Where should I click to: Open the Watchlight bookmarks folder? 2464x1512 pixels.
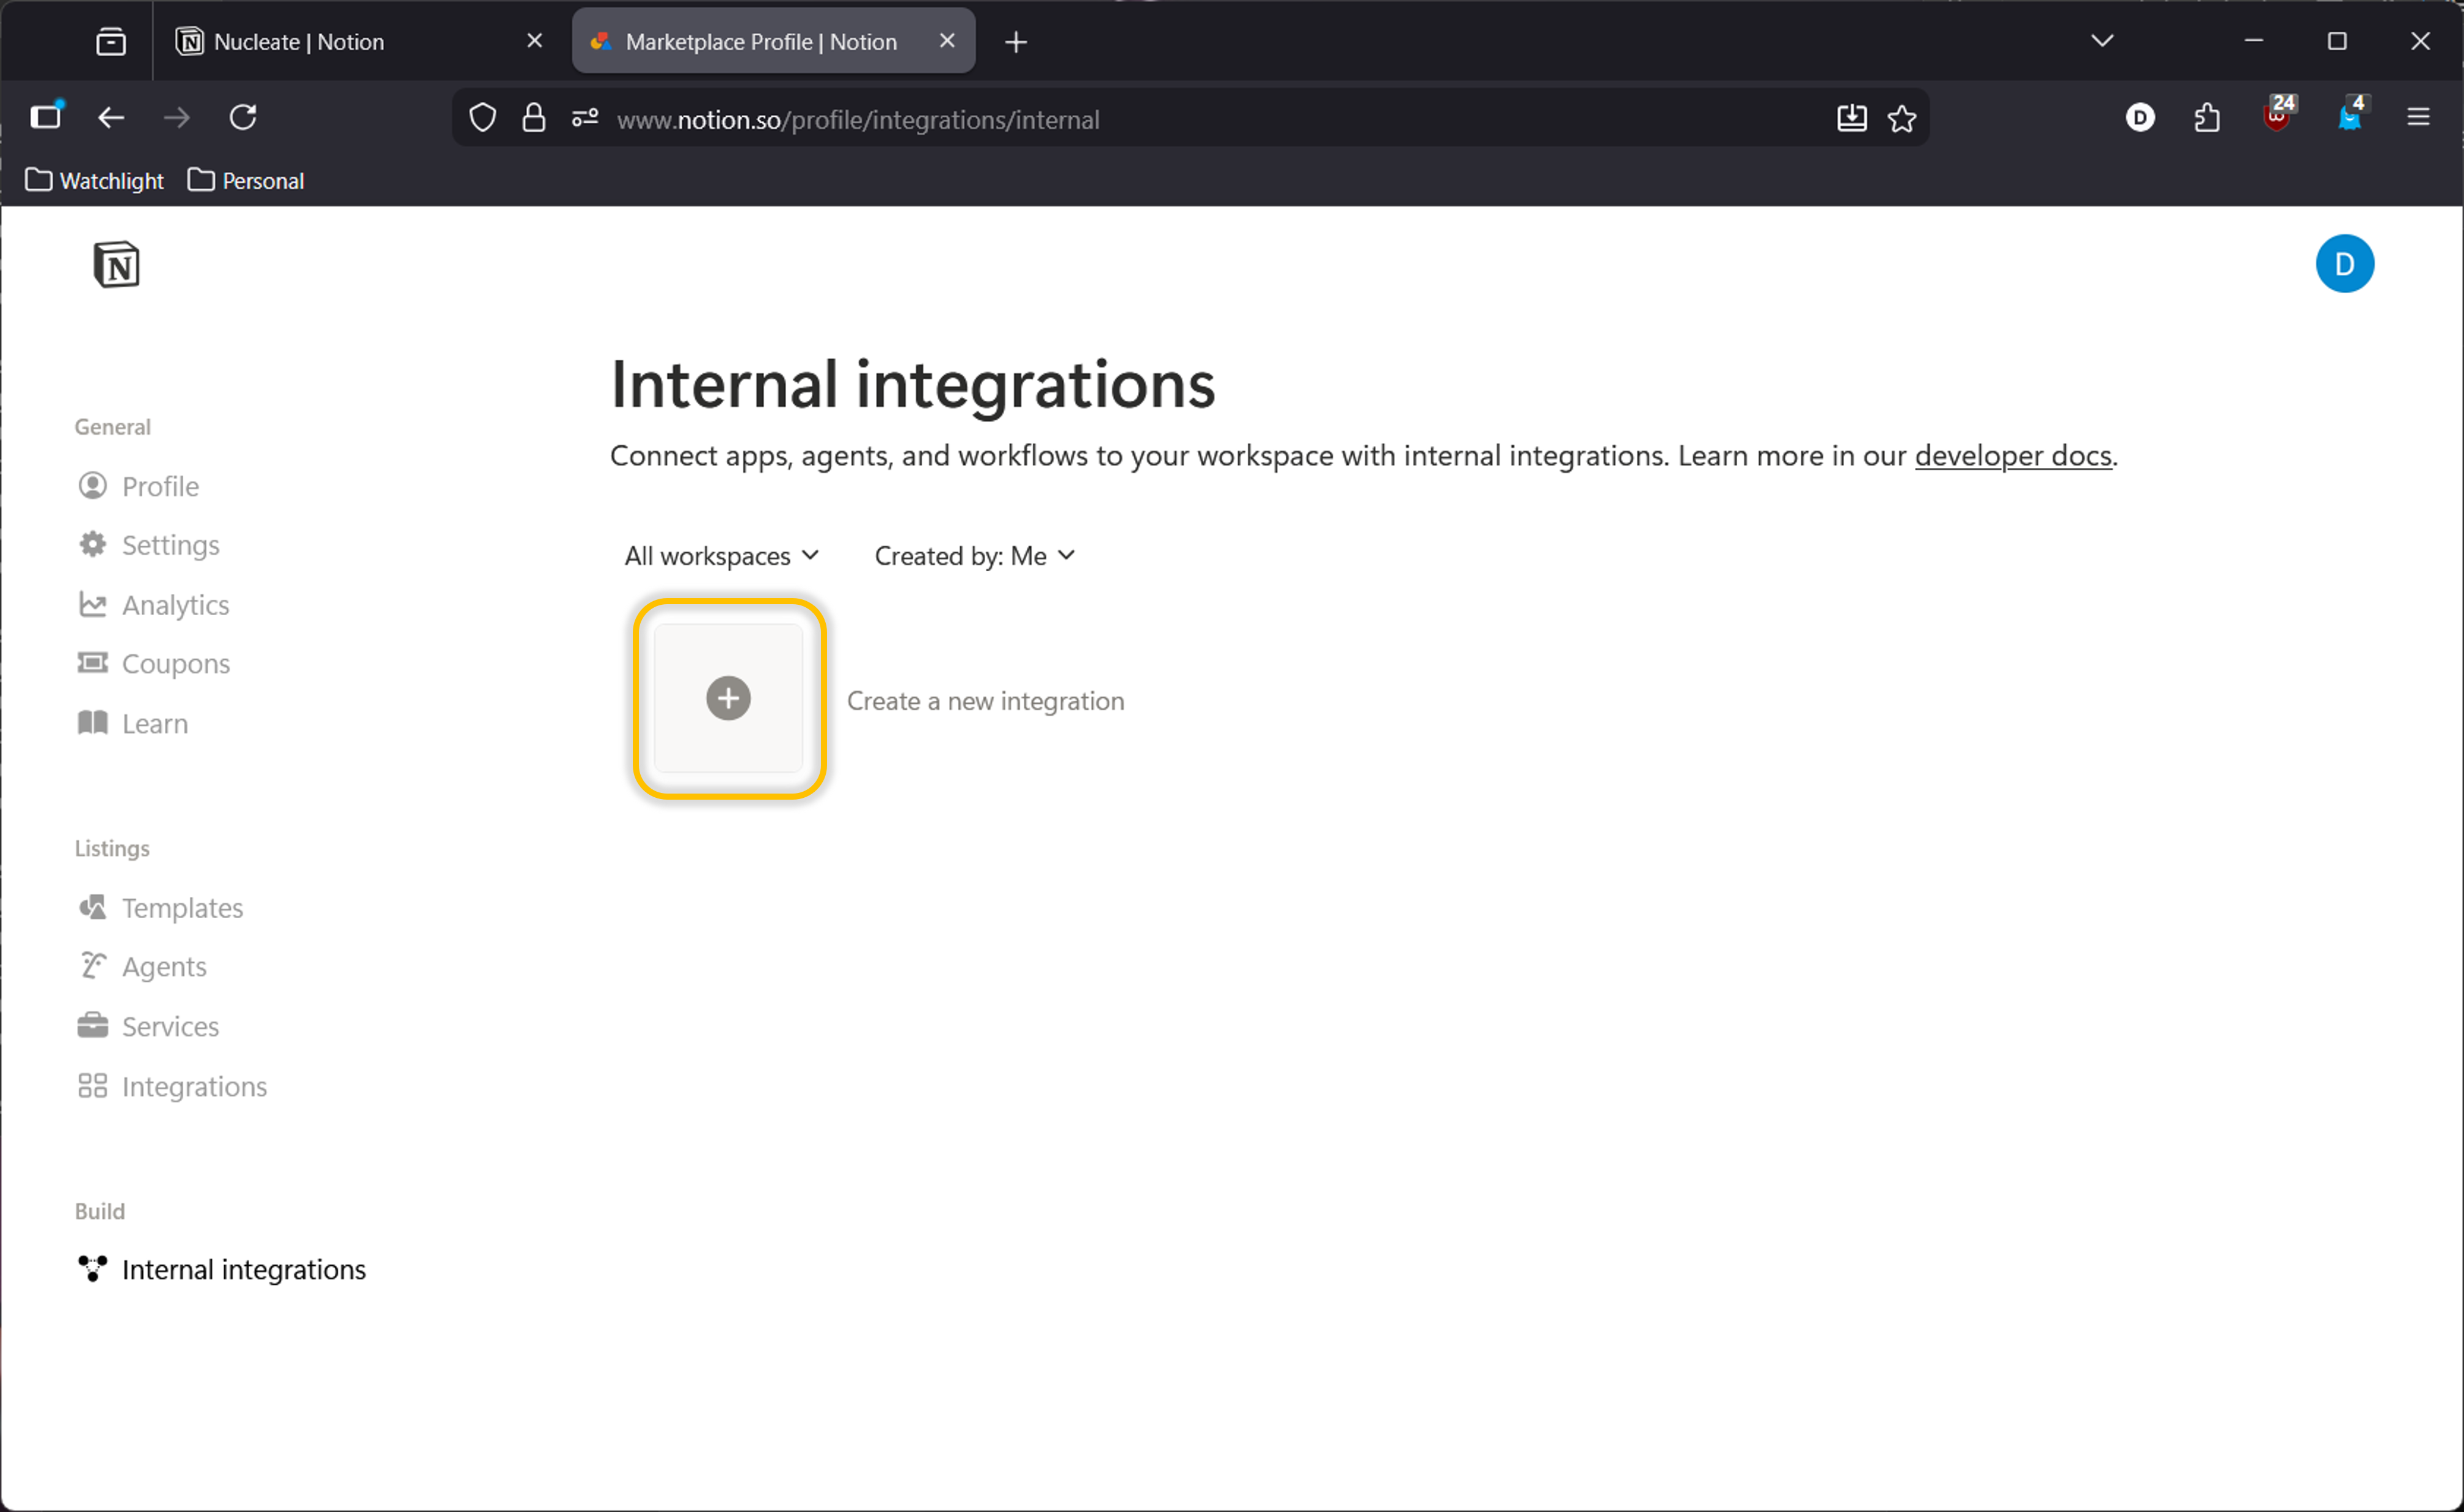click(x=95, y=181)
